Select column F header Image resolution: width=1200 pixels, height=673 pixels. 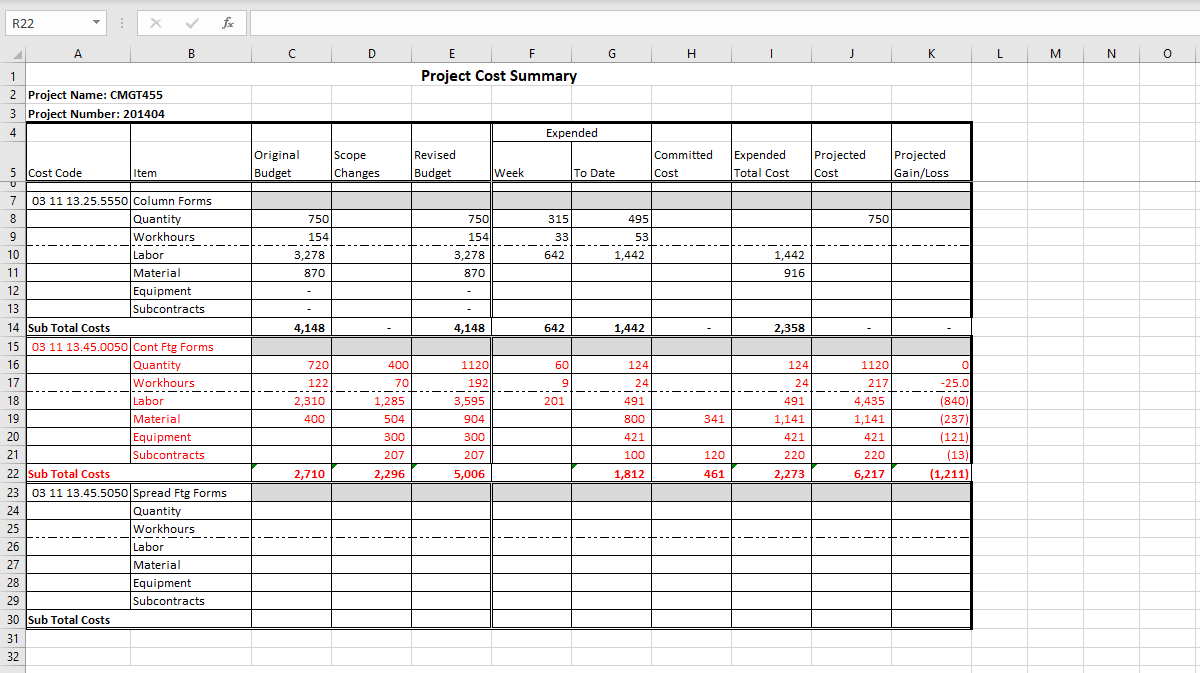pyautogui.click(x=531, y=55)
